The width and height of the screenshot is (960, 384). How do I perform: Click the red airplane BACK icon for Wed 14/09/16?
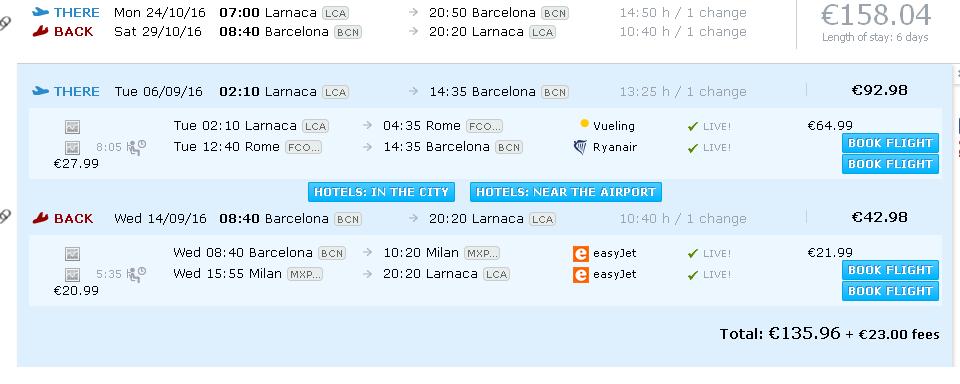click(40, 218)
